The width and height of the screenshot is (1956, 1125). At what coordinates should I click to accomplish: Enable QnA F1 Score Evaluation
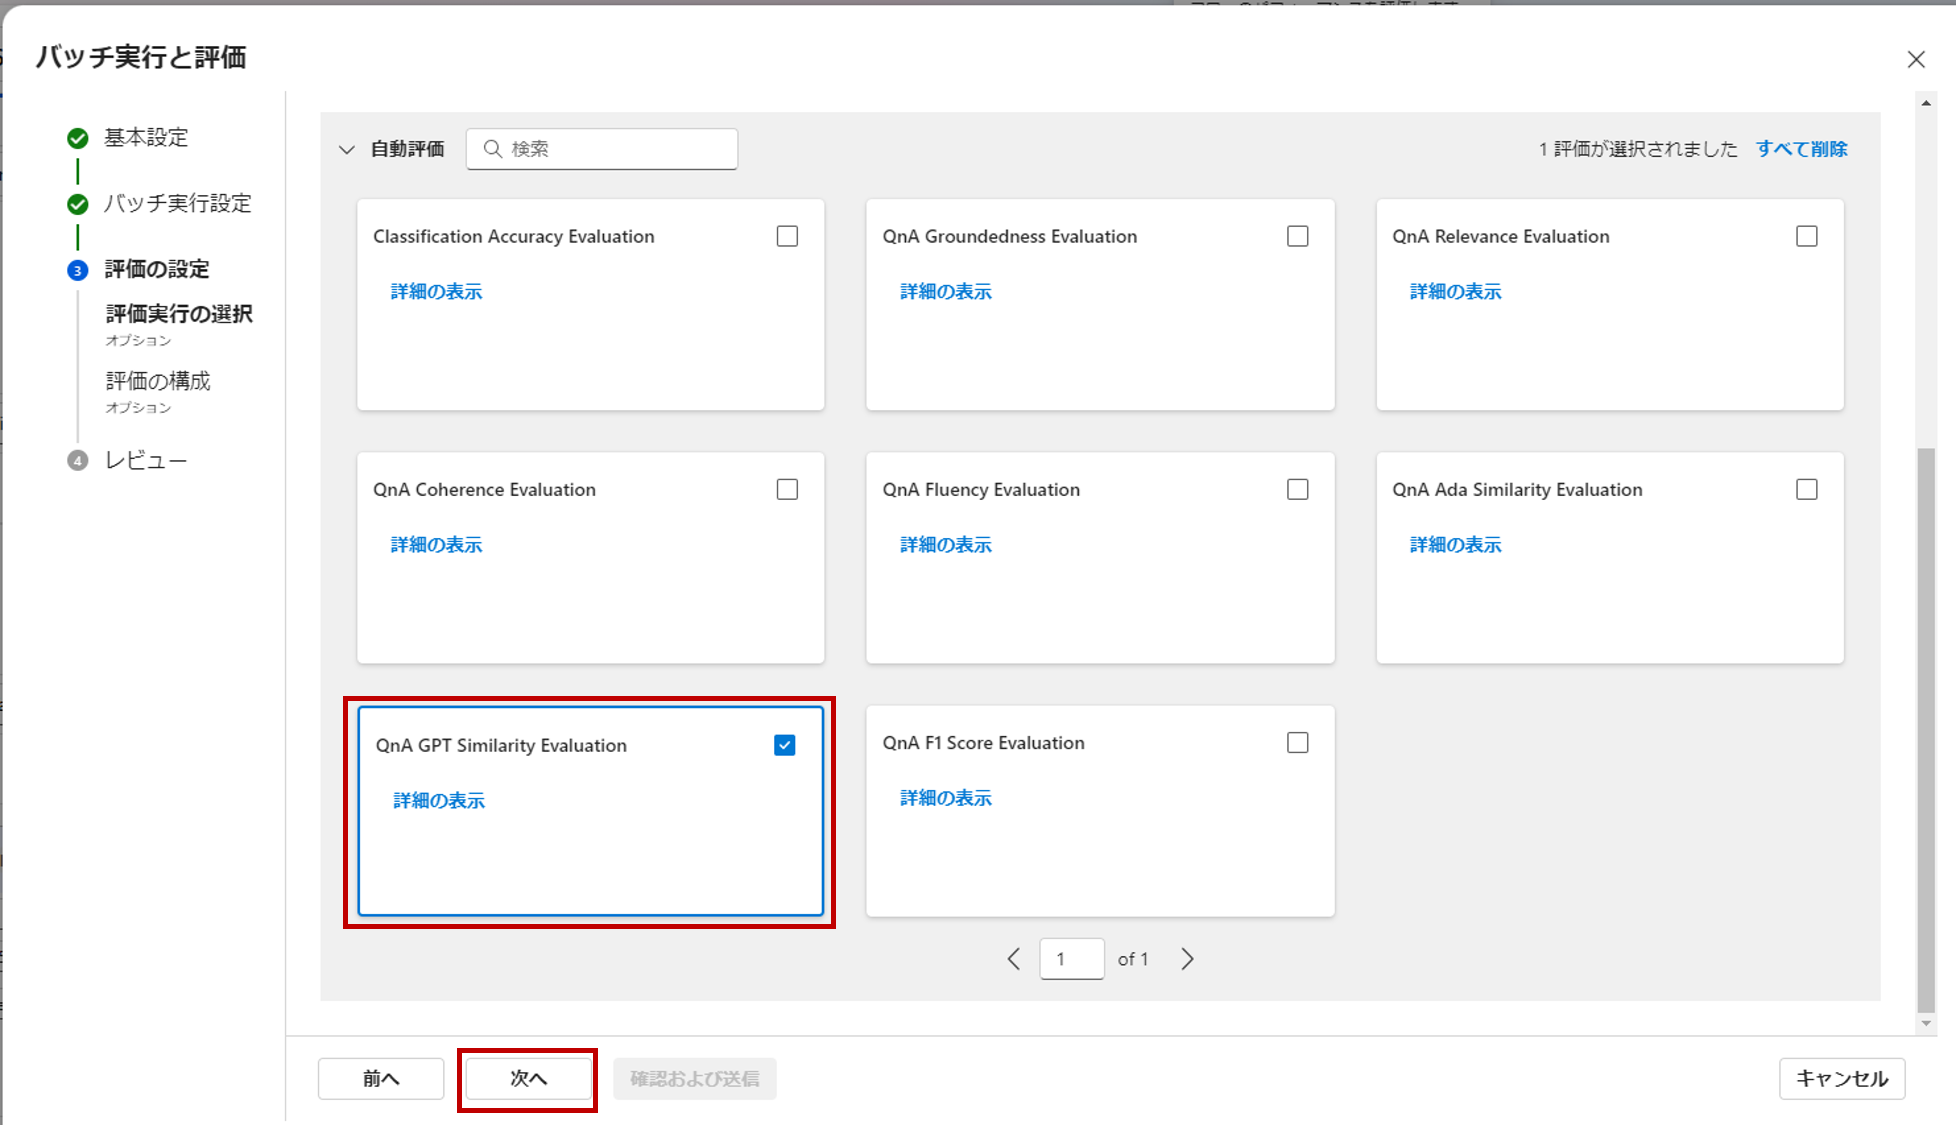(1297, 741)
